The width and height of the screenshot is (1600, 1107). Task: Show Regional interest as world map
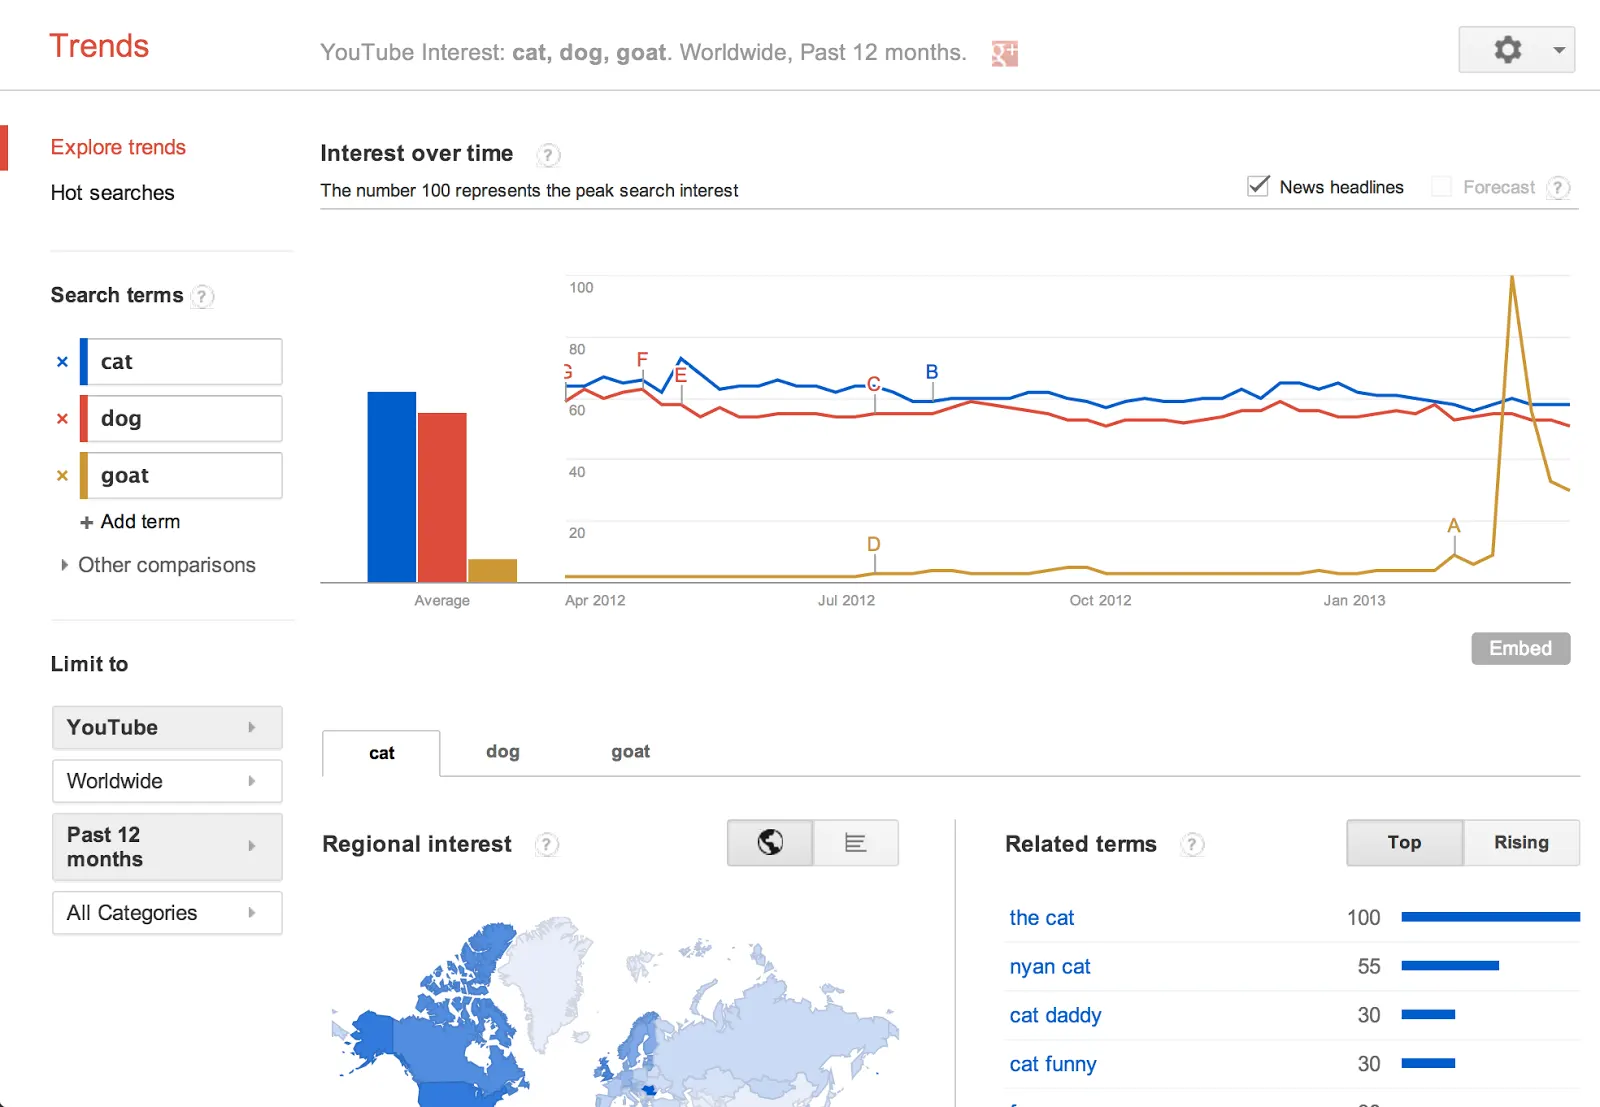[x=769, y=843]
